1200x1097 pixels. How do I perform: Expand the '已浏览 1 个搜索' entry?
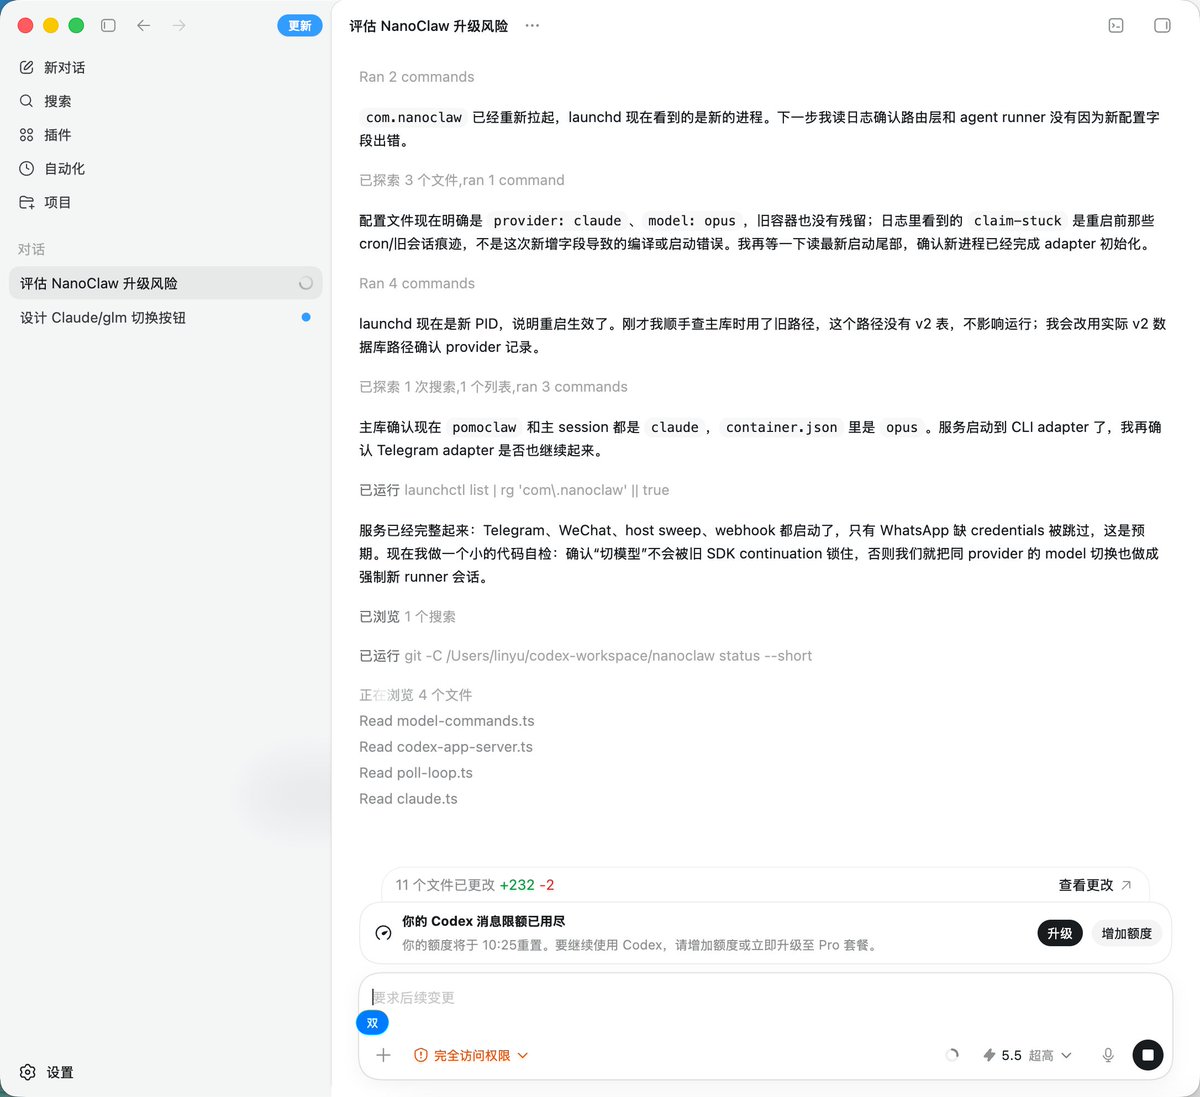tap(407, 617)
